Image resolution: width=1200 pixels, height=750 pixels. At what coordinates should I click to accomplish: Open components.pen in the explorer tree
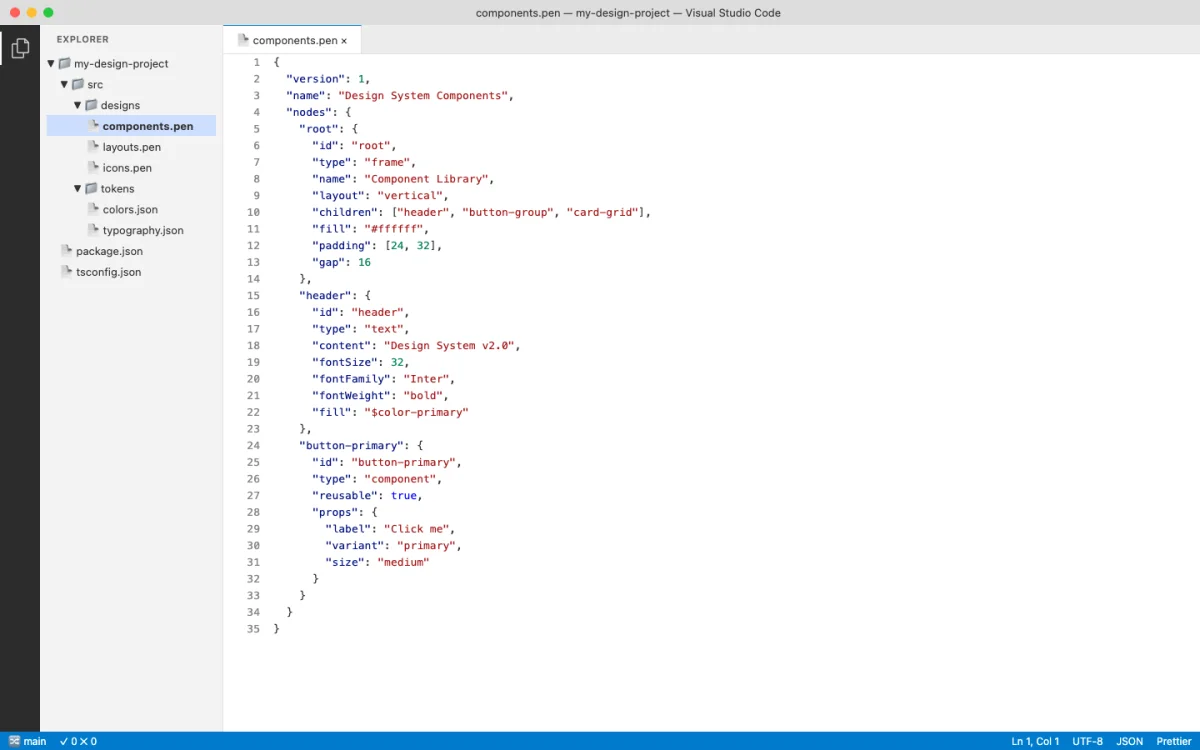click(x=131, y=126)
